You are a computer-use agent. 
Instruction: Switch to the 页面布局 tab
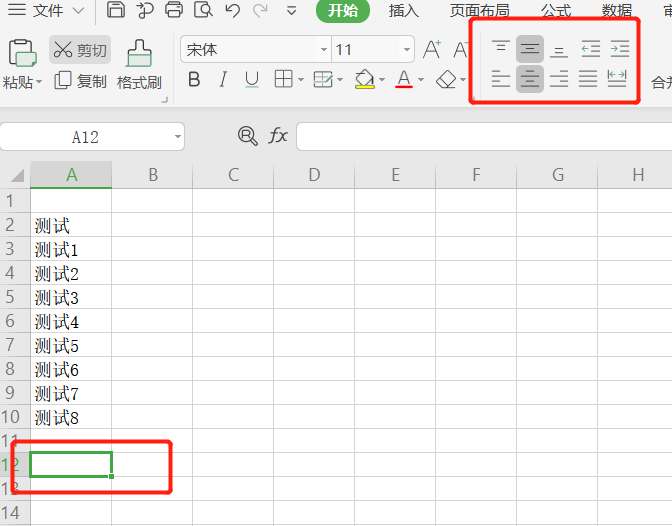pos(480,10)
